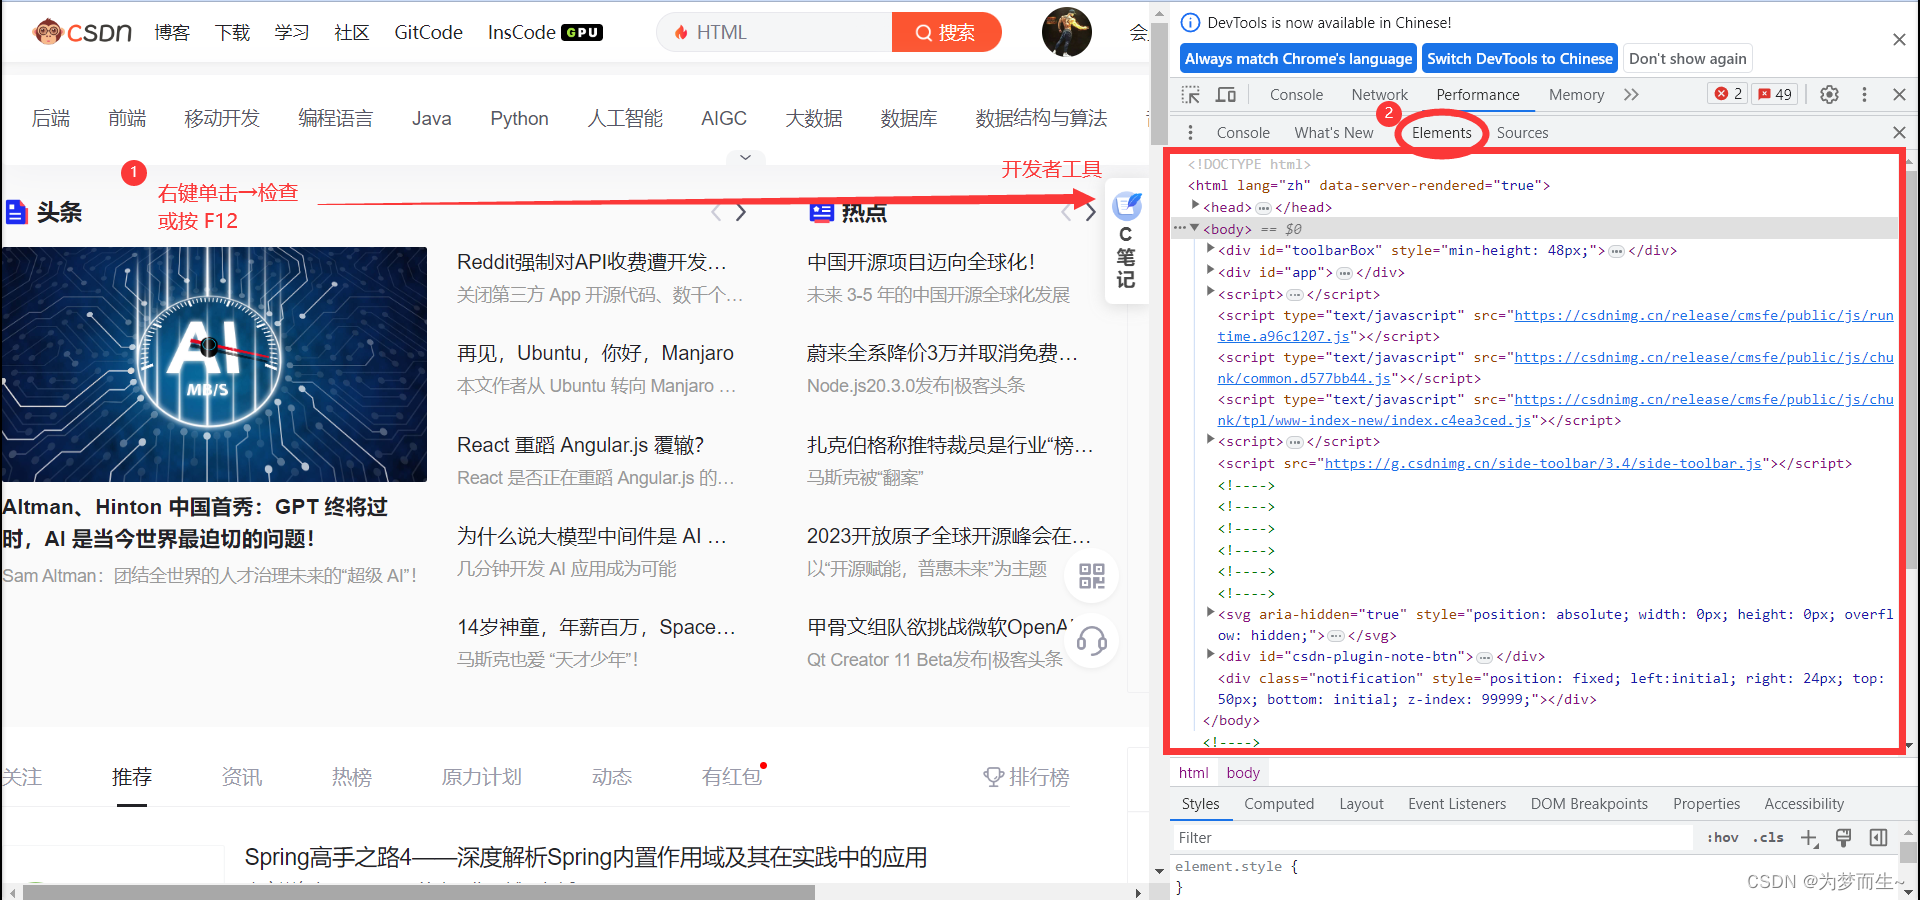Open InsCode GPU link
1920x900 pixels.
(x=545, y=32)
